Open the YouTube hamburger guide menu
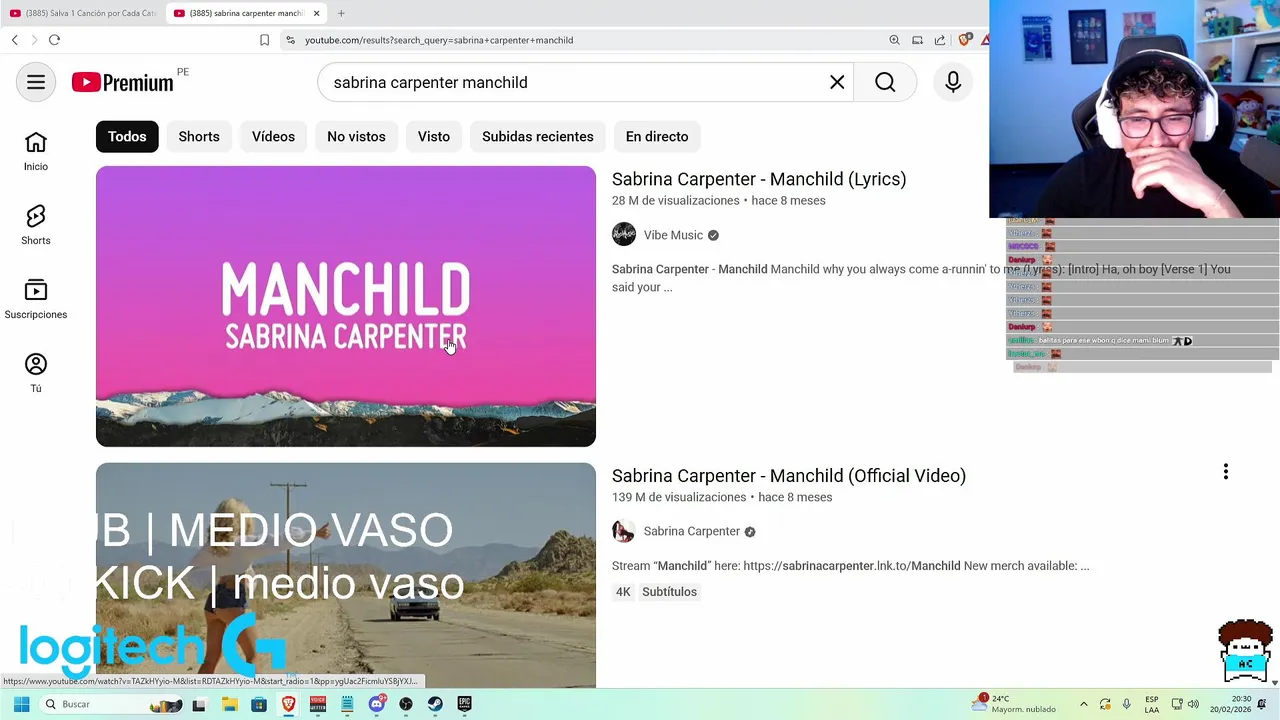Viewport: 1280px width, 720px height. click(36, 82)
